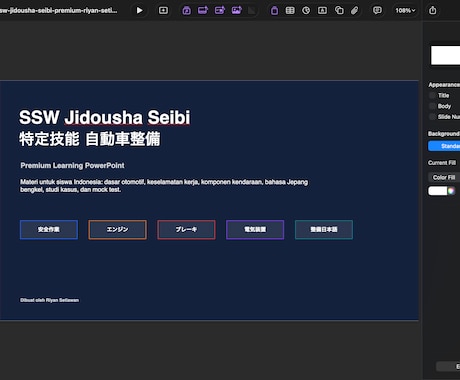Click the purple slide icon with one-line text
460x380 pixels.
tap(203, 10)
